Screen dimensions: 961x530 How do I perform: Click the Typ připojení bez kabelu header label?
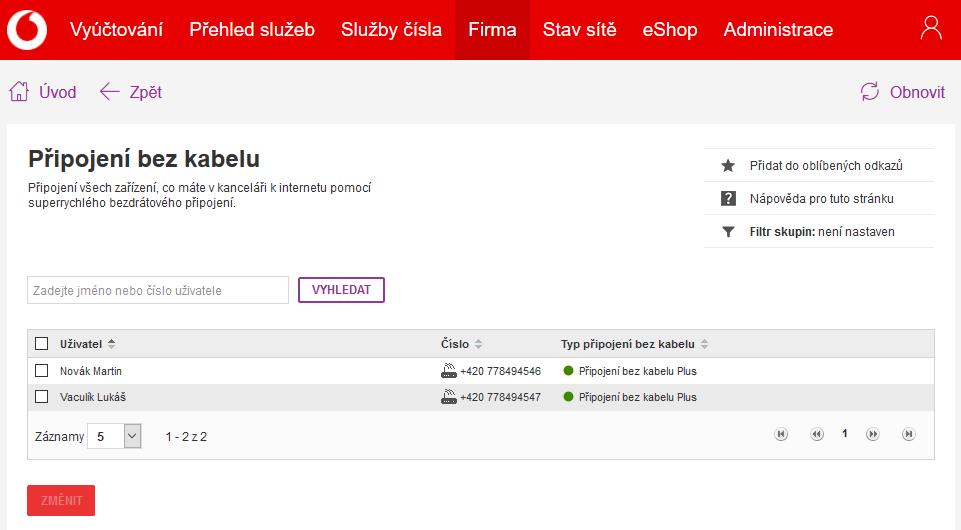(628, 344)
